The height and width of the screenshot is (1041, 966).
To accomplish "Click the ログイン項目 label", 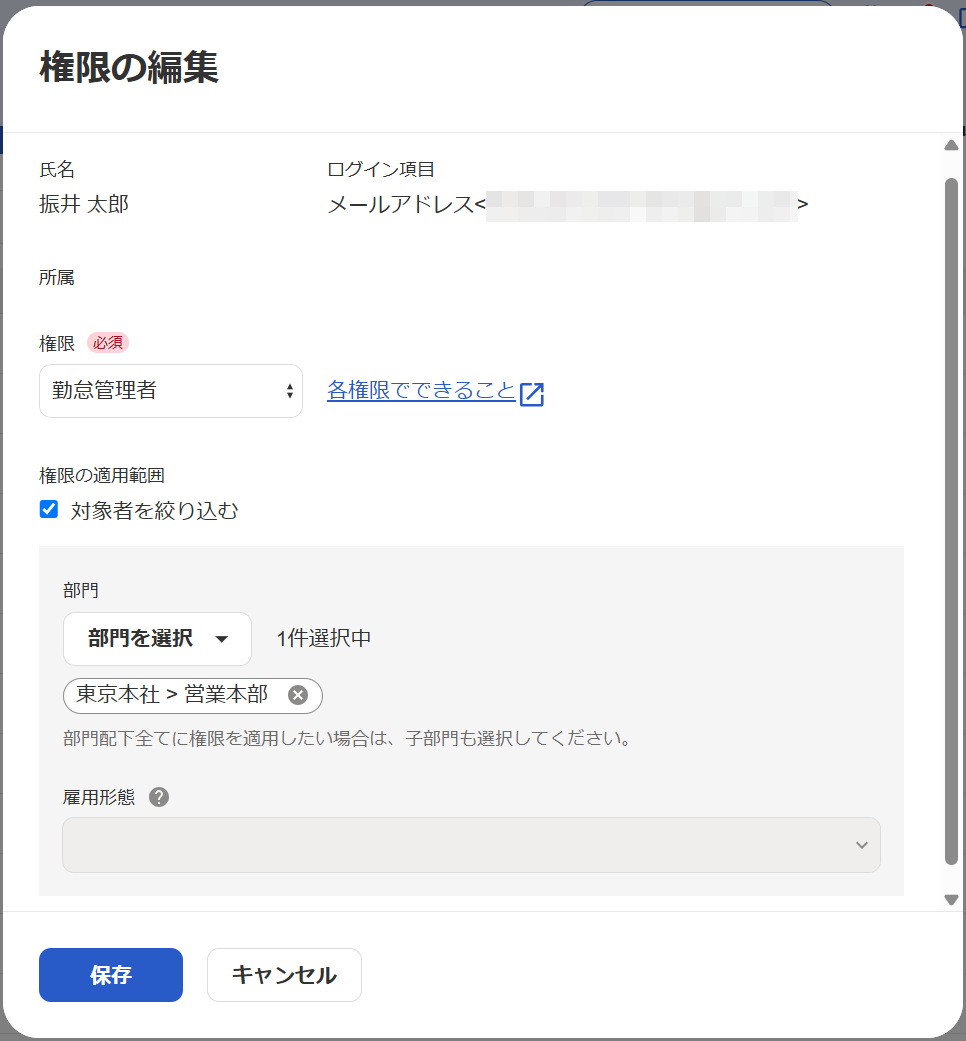I will click(x=381, y=169).
